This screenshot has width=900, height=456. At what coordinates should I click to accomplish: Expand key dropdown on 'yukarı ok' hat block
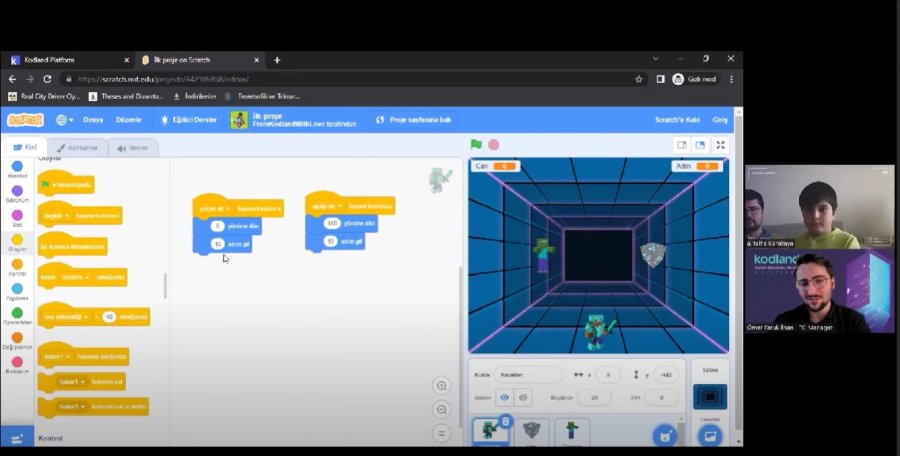click(228, 209)
